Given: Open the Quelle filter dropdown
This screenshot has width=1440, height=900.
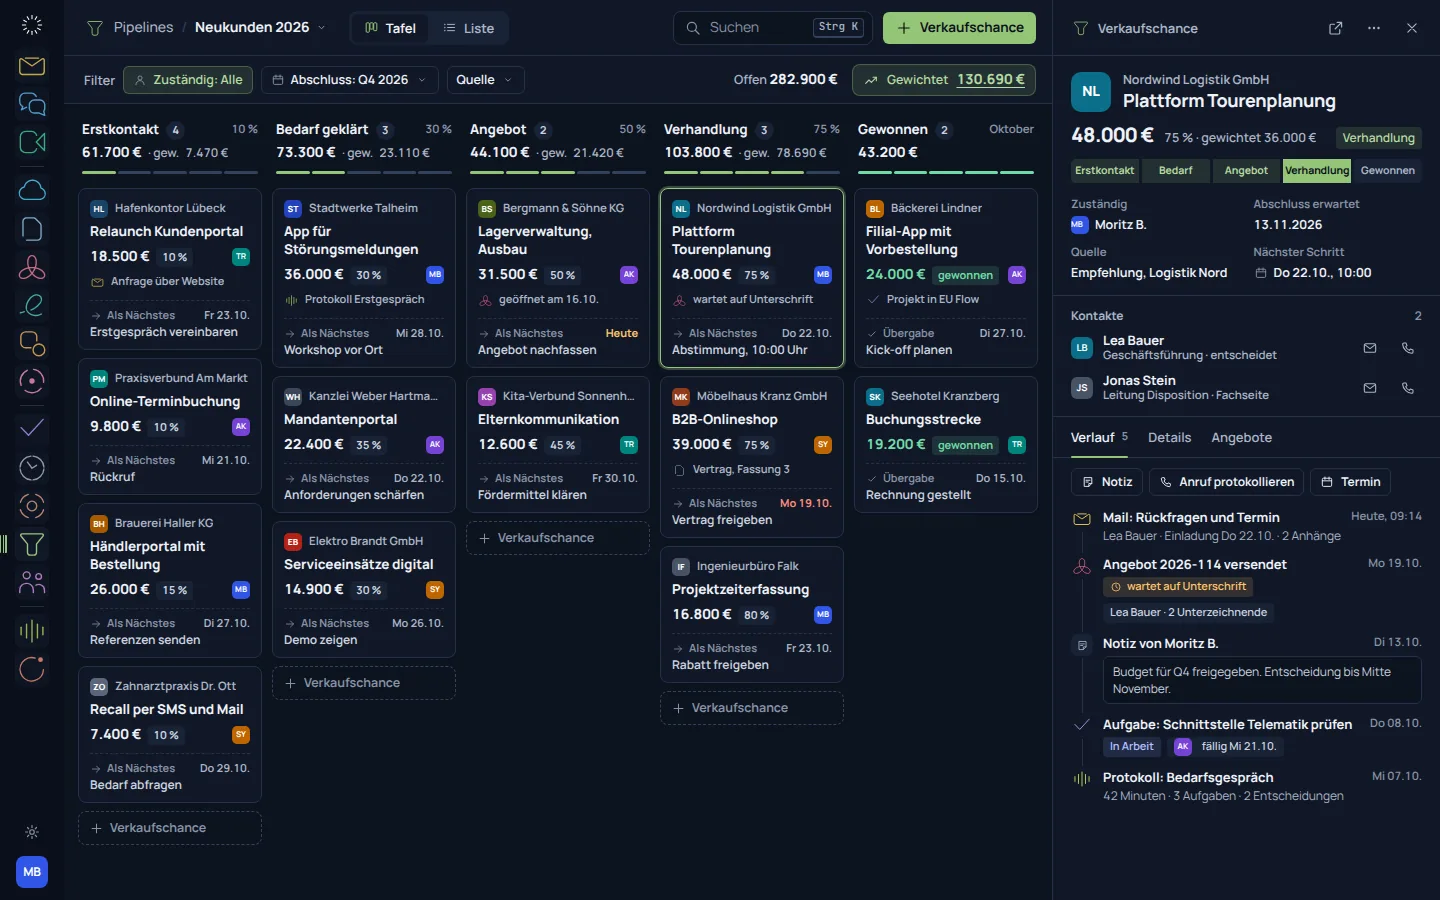Looking at the screenshot, I should point(485,80).
